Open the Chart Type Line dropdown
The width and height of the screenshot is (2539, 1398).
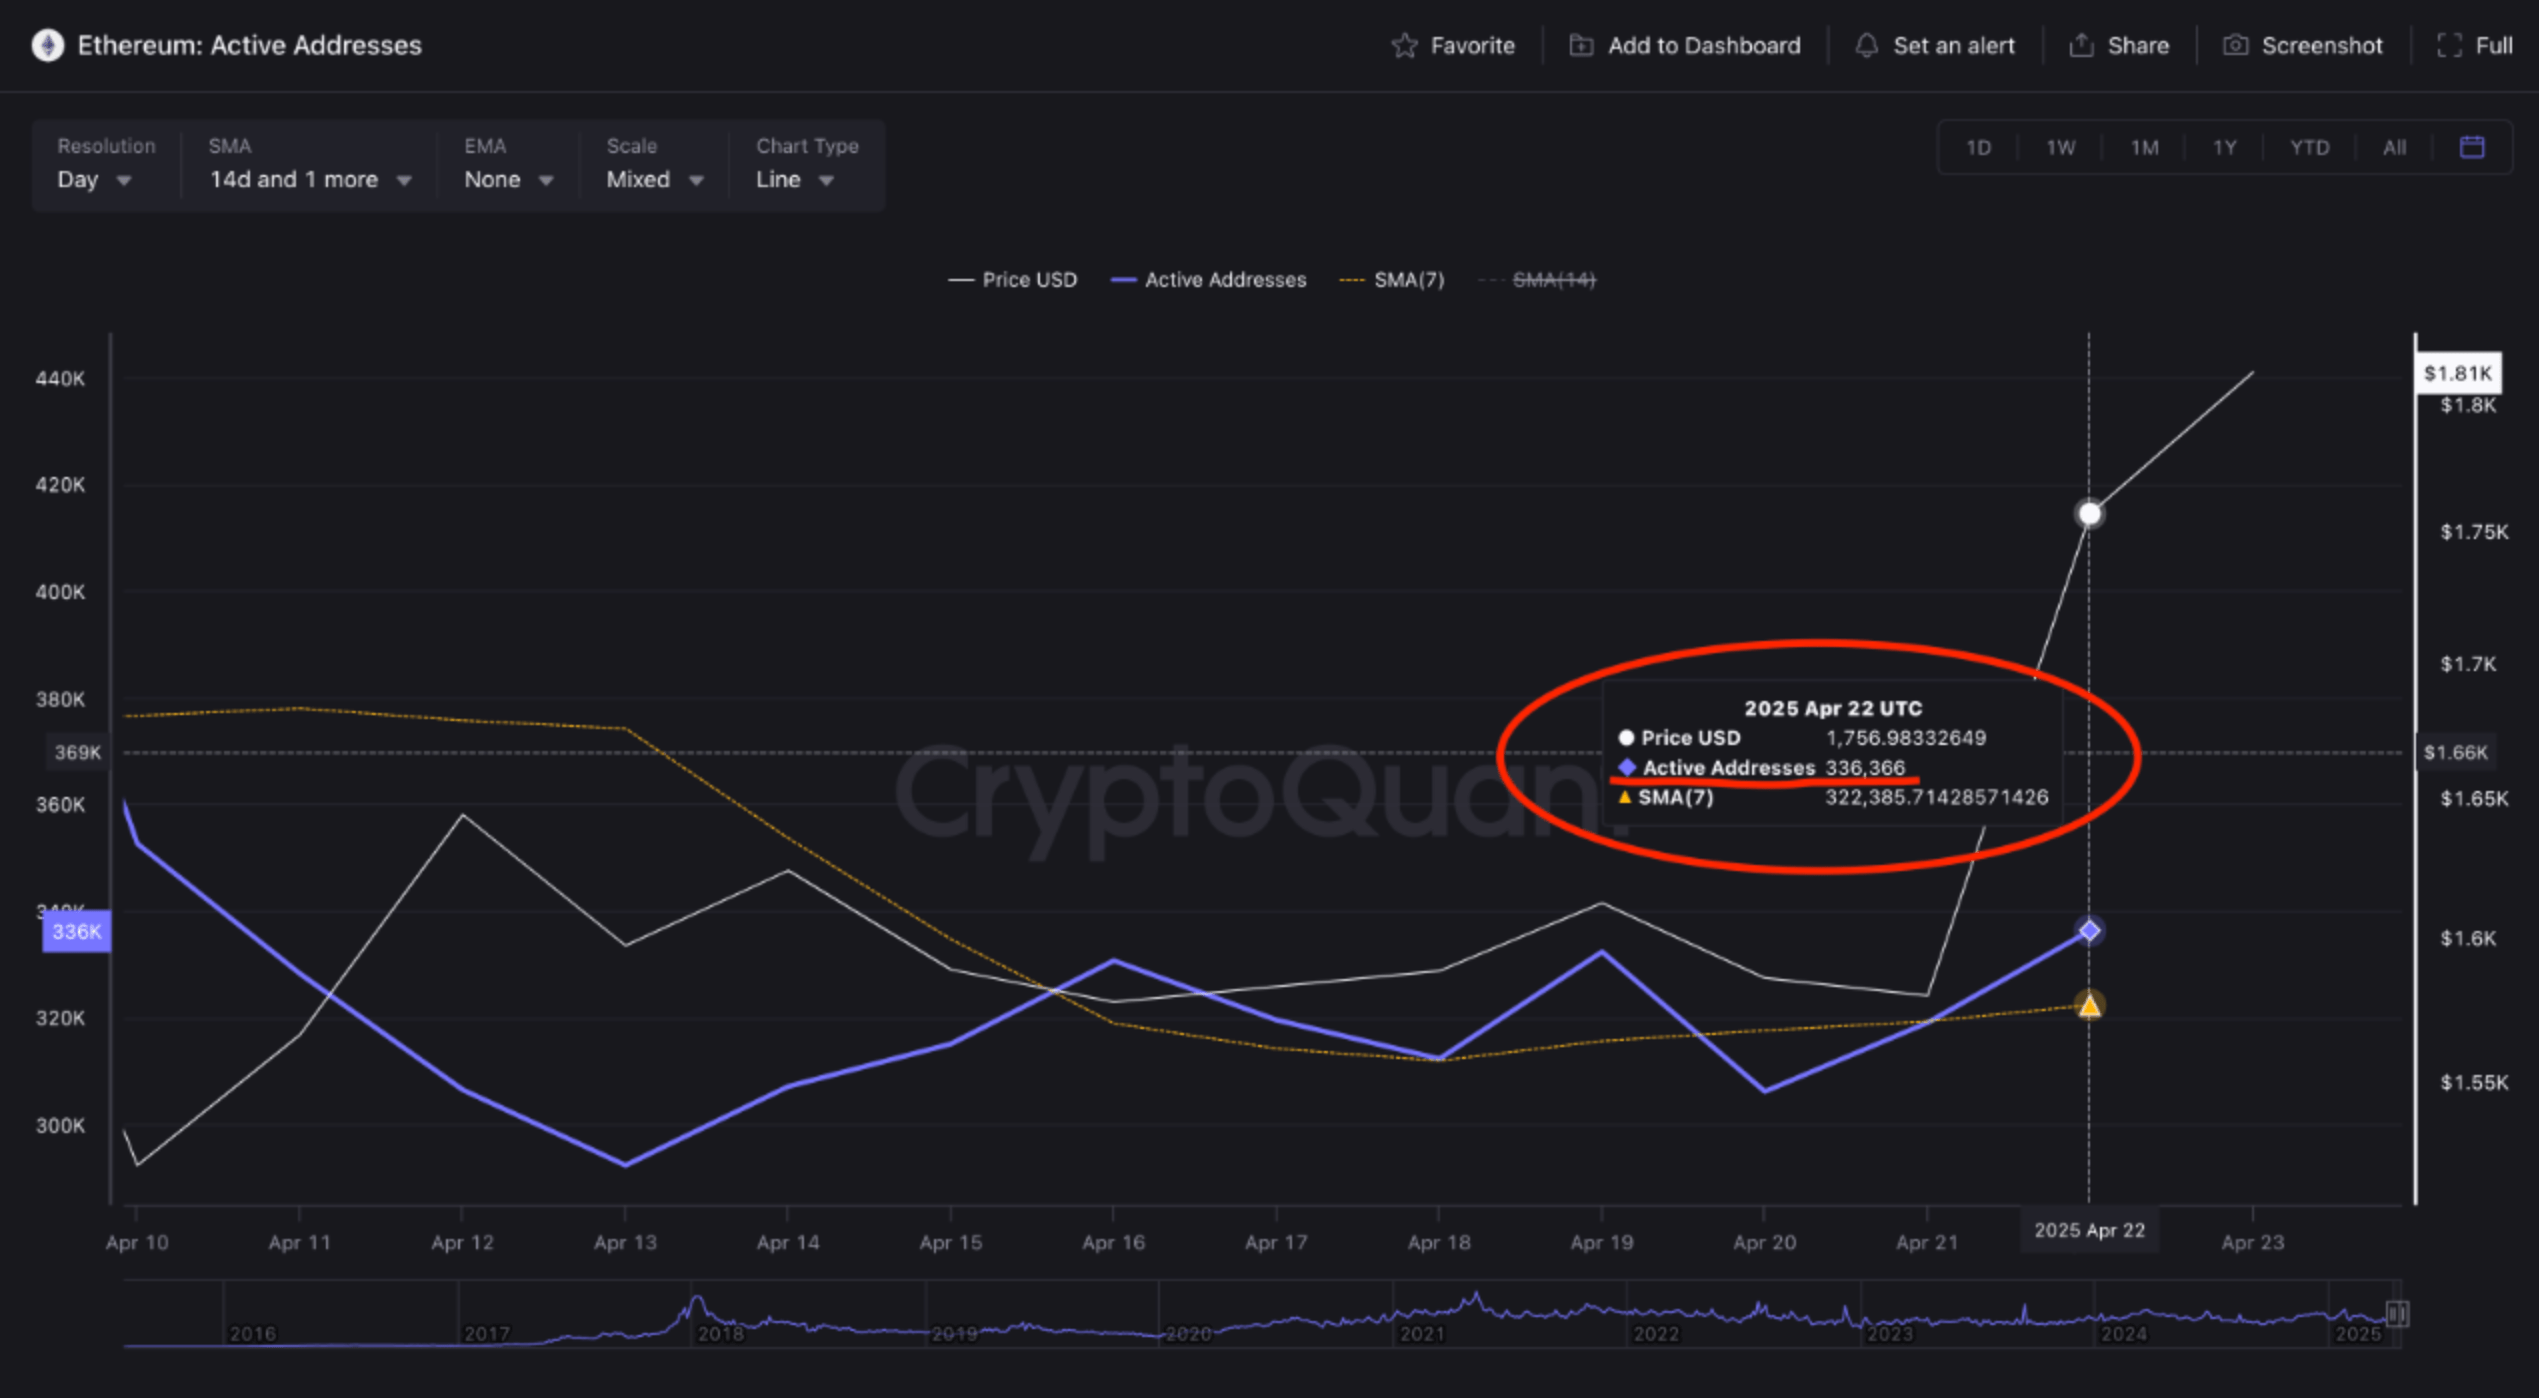(x=794, y=180)
